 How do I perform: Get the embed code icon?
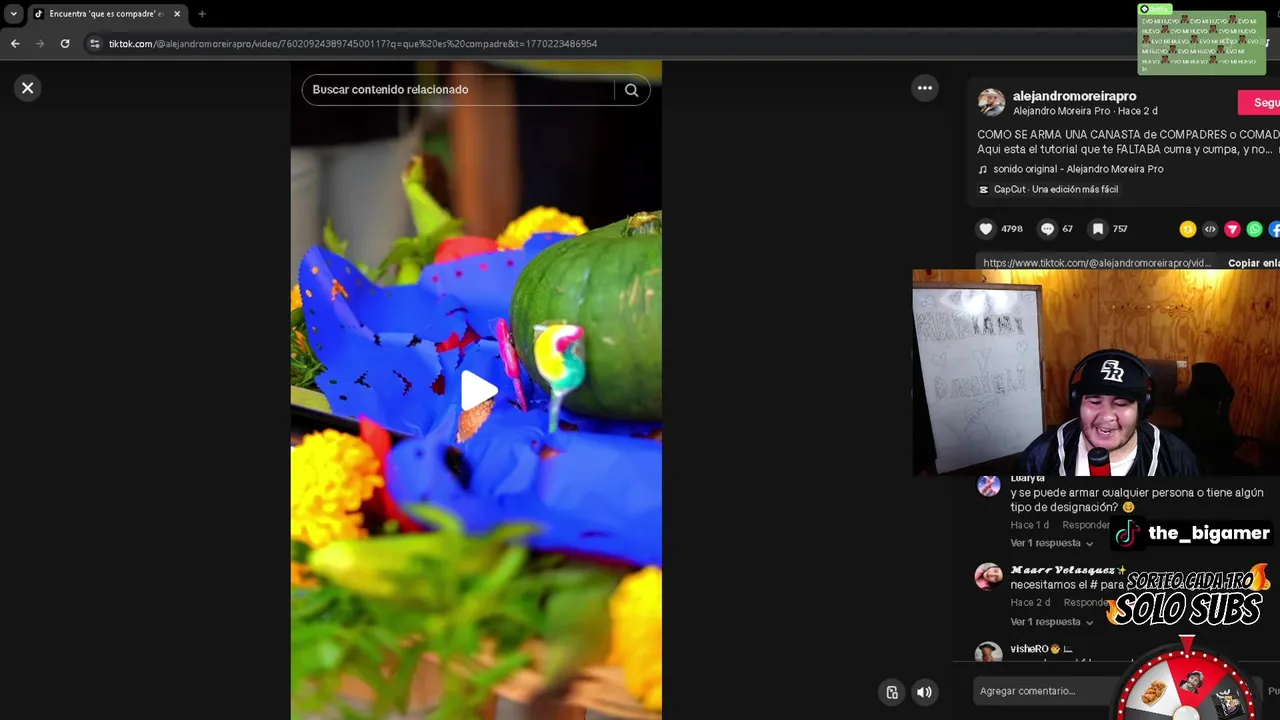(1210, 229)
